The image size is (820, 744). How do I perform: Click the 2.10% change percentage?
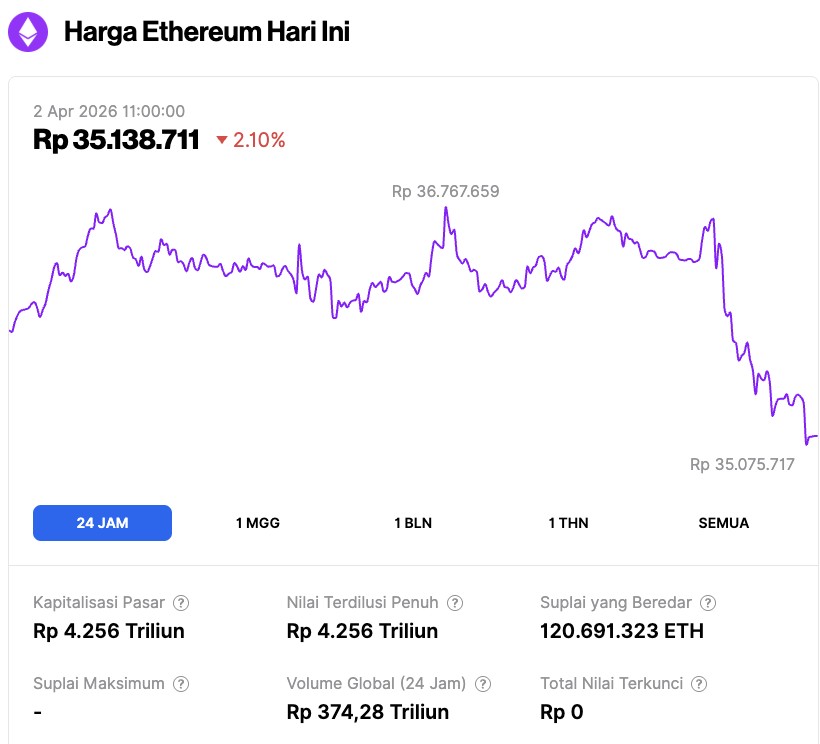point(259,141)
